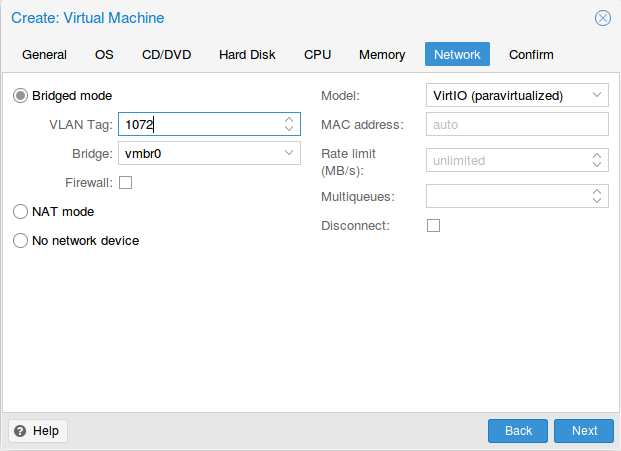Image resolution: width=621 pixels, height=451 pixels.
Task: Switch to the Hard Disk tab
Action: pyautogui.click(x=247, y=55)
